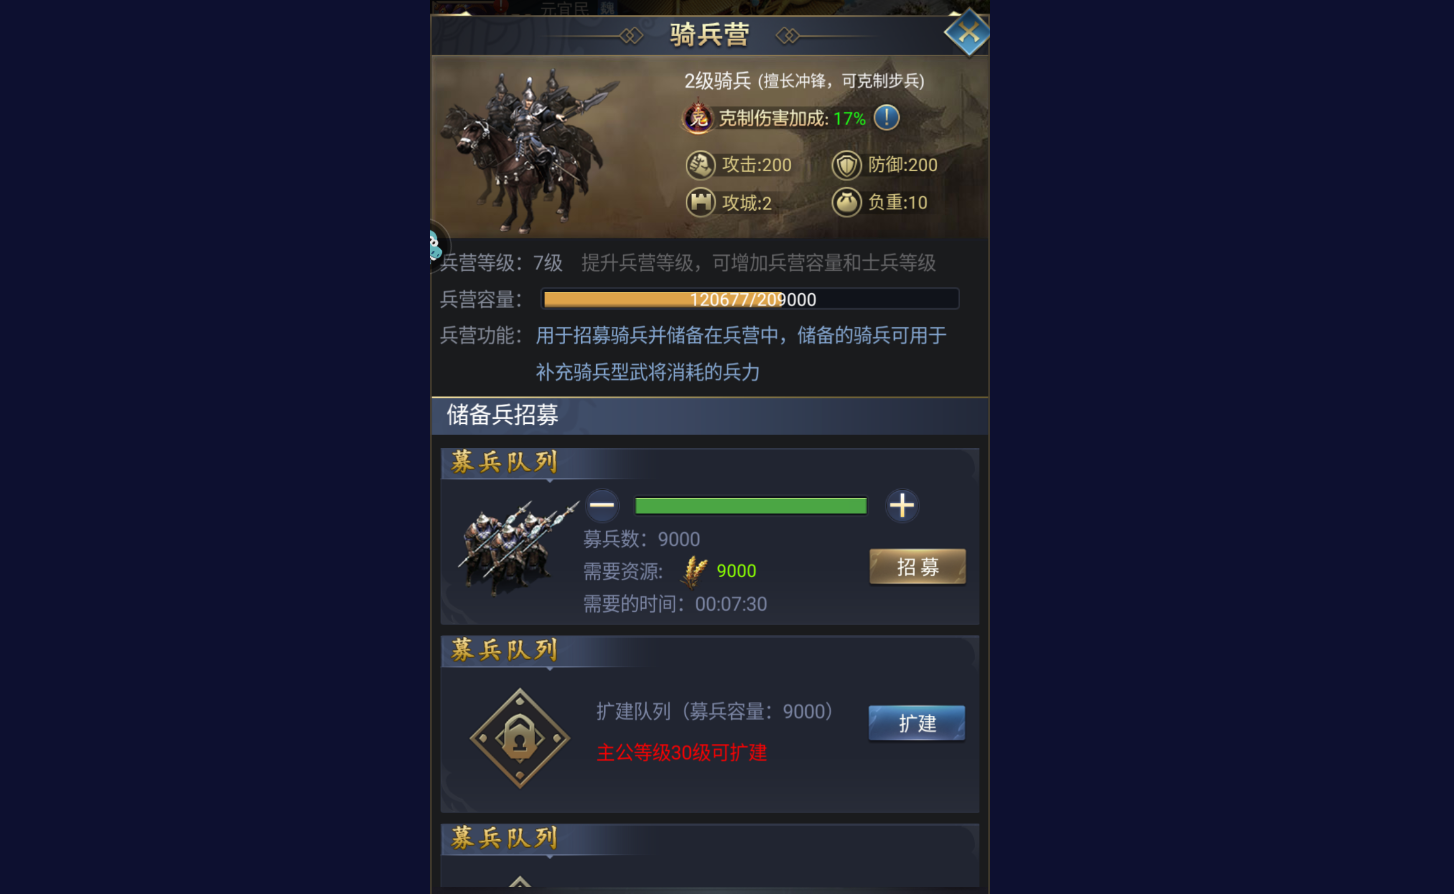Increase recruit count with plus button
The height and width of the screenshot is (894, 1454).
coord(902,505)
